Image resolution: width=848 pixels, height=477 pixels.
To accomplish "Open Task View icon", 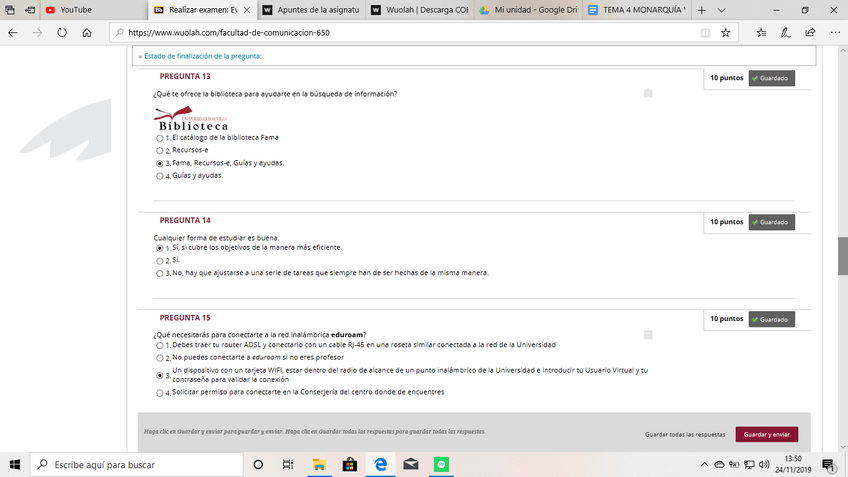I will (x=288, y=465).
